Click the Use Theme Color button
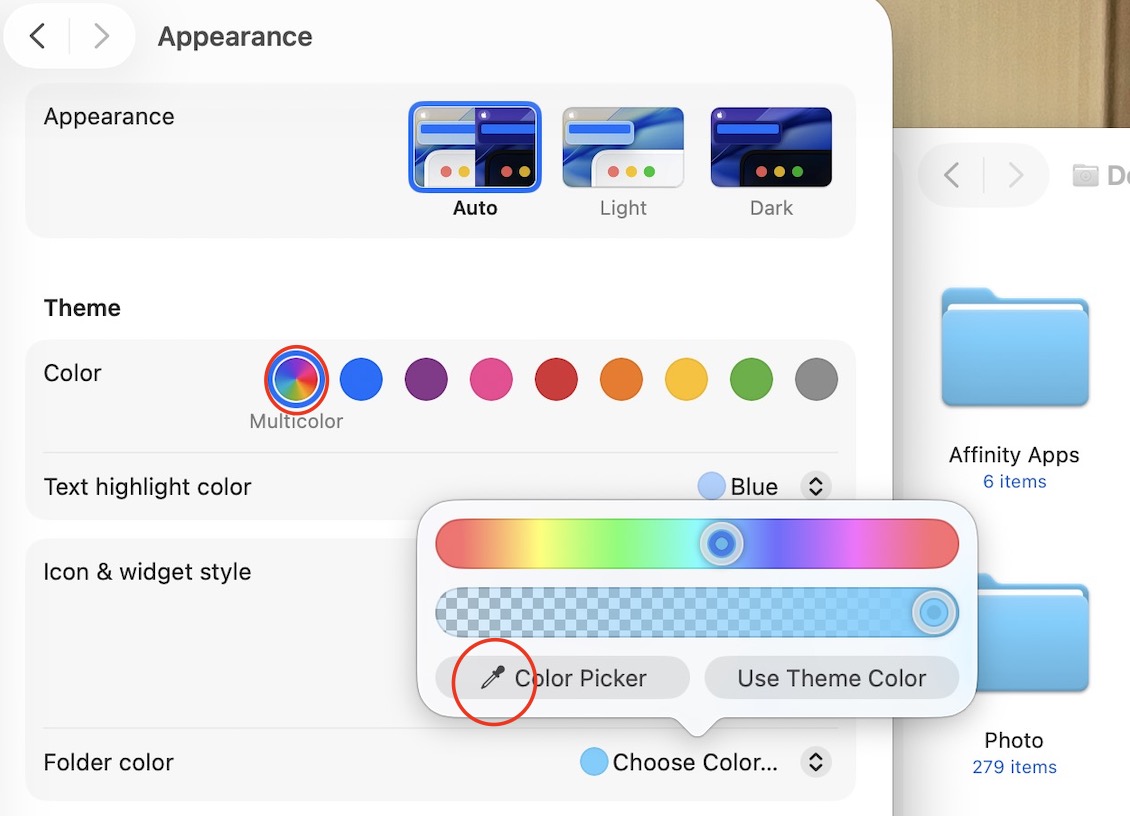 point(832,678)
